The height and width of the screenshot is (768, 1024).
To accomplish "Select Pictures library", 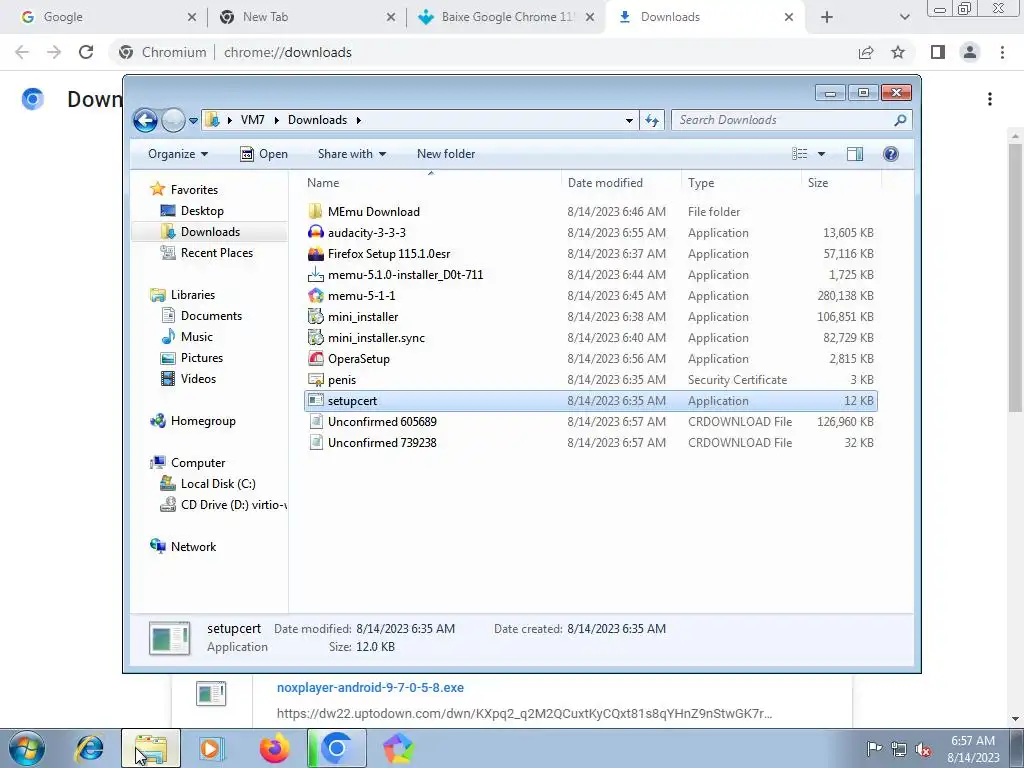I will (202, 358).
